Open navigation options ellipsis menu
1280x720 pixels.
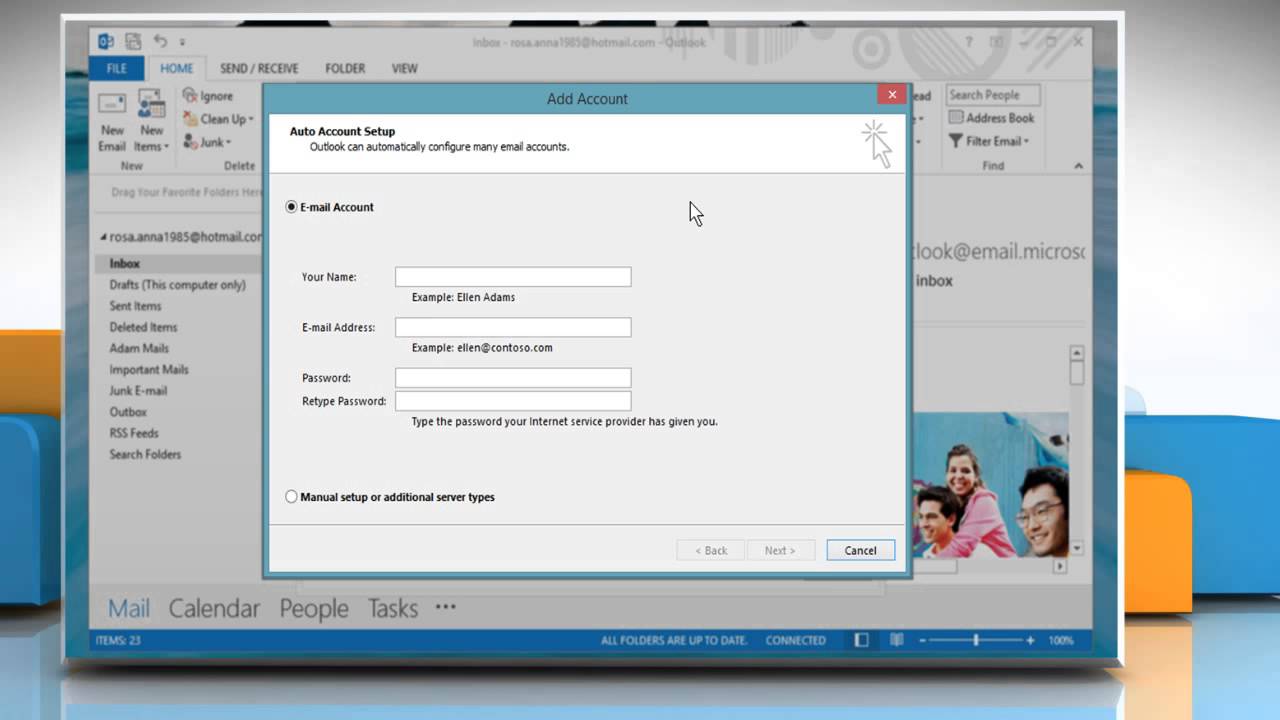pos(445,606)
